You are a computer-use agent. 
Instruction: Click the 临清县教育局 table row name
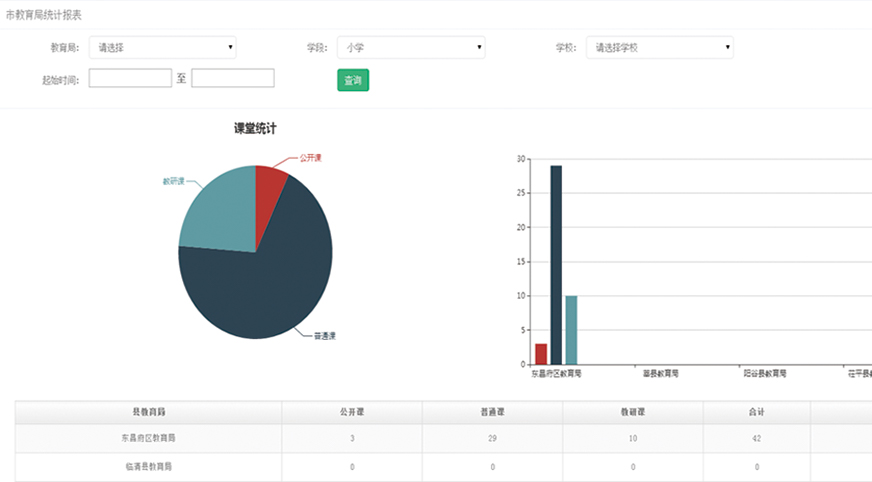(148, 466)
